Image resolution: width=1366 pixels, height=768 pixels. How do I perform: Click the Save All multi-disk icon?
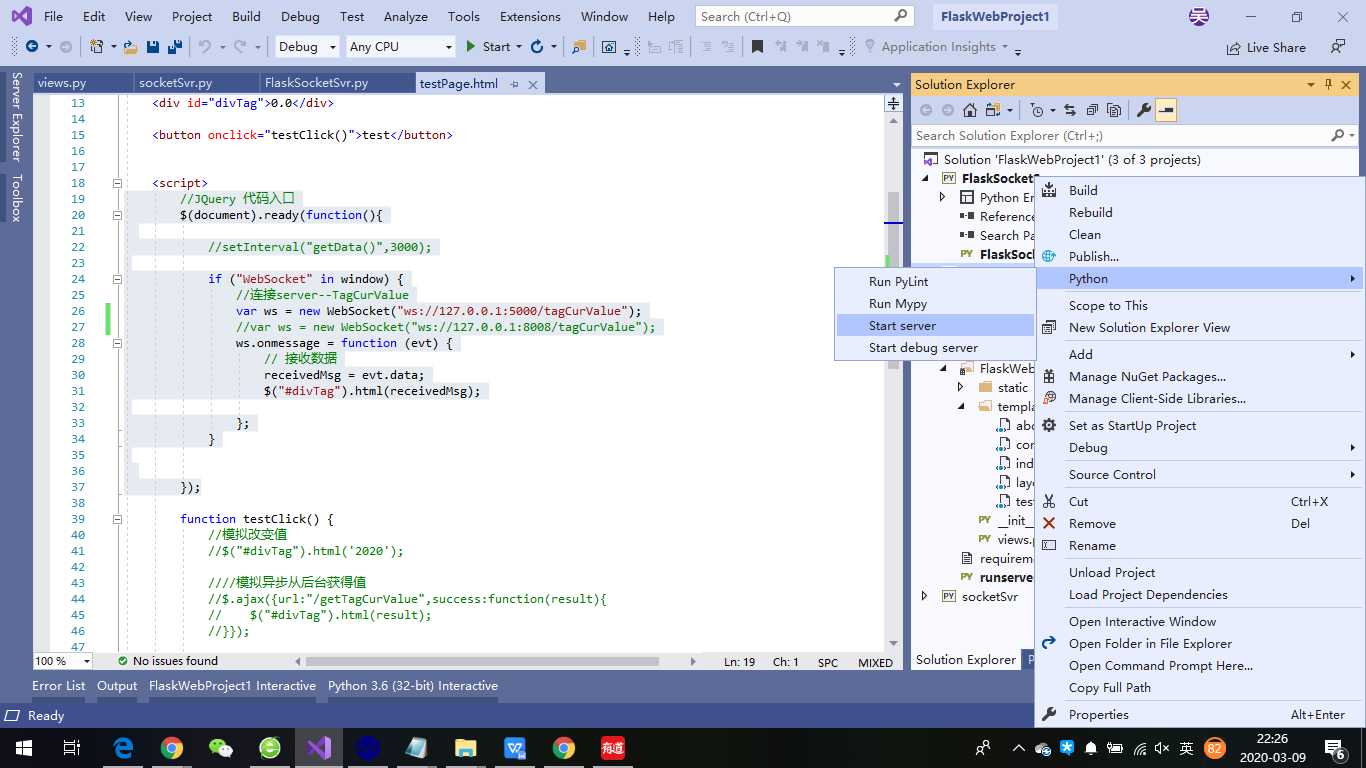coord(175,47)
